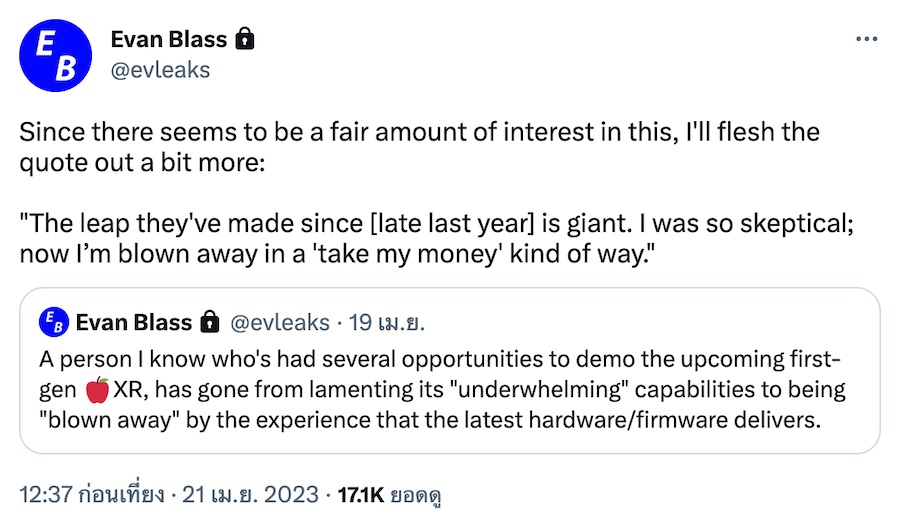Click the @evleaks handle under the main name
The image size is (900, 526).
click(x=159, y=70)
